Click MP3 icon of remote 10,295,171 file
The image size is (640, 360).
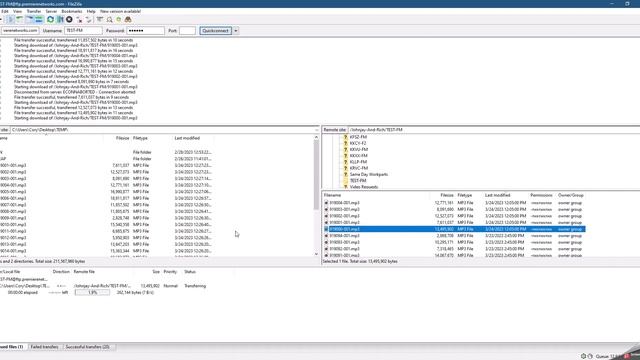(326, 242)
